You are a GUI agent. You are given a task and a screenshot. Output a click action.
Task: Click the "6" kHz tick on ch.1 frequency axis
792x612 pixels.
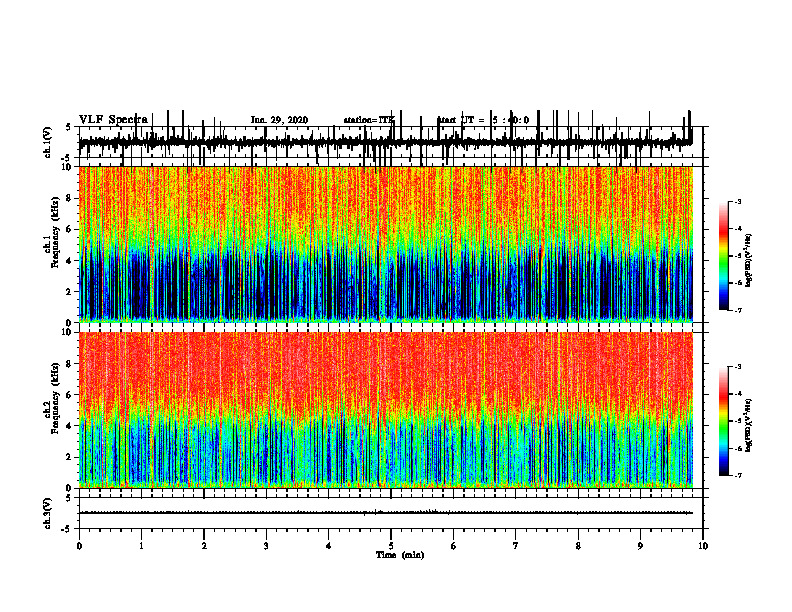(x=69, y=229)
